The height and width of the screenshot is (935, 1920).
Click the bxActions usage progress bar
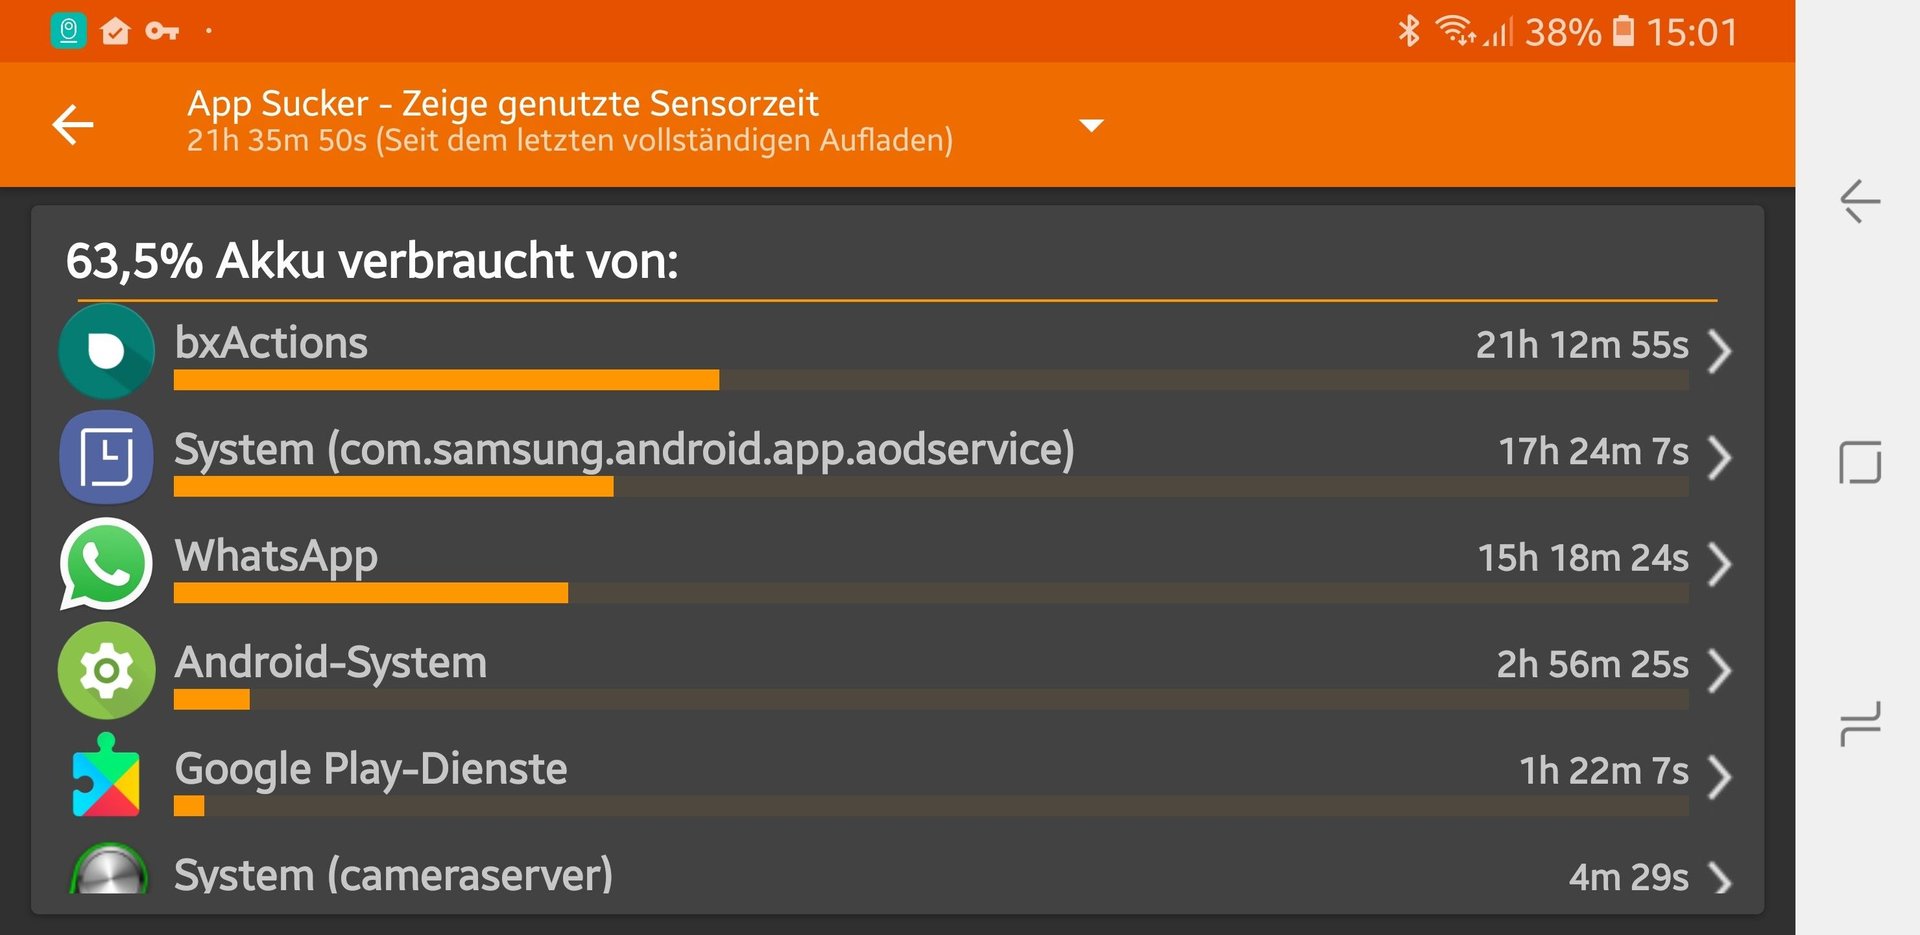point(931,380)
